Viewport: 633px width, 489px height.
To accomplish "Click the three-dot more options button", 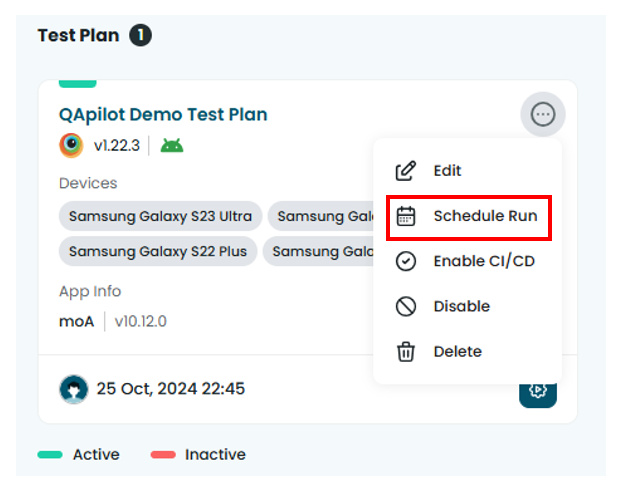I will point(543,115).
